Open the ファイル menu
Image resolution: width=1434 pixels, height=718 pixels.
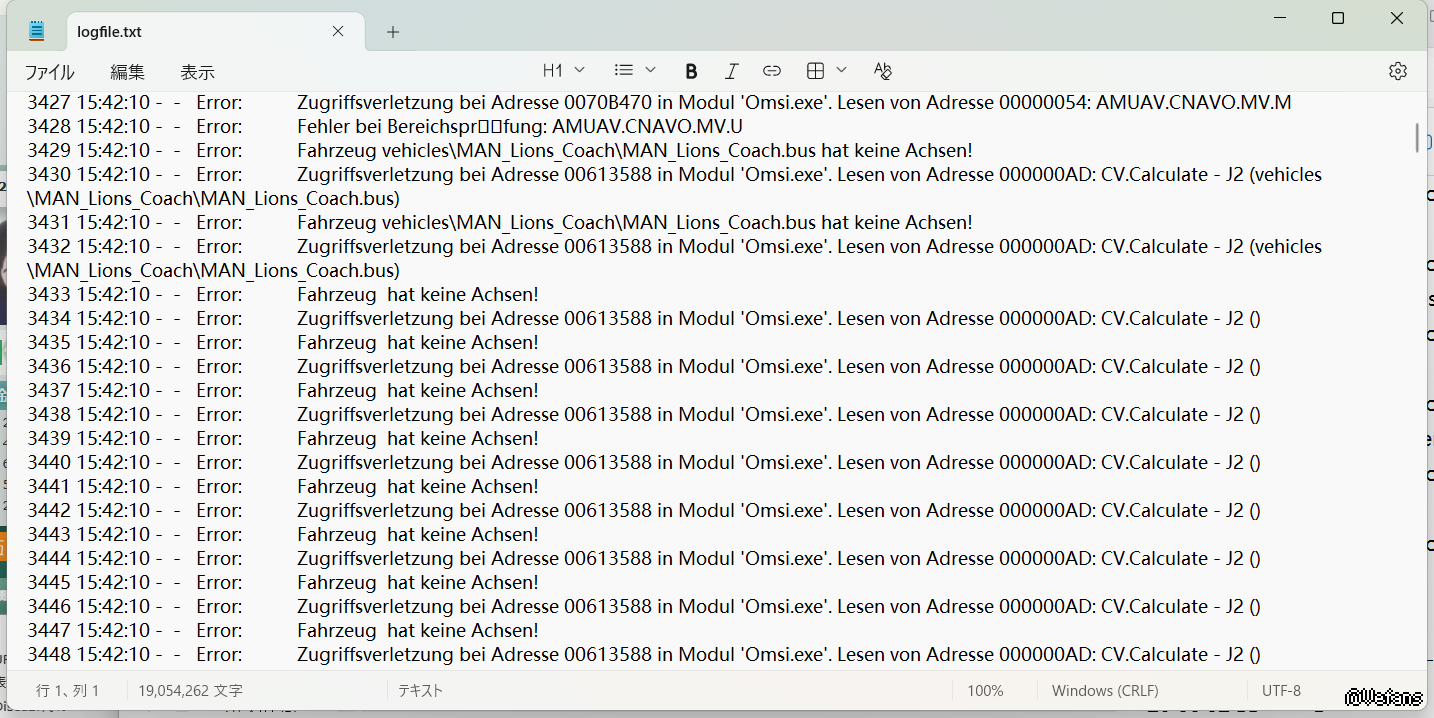click(x=49, y=72)
